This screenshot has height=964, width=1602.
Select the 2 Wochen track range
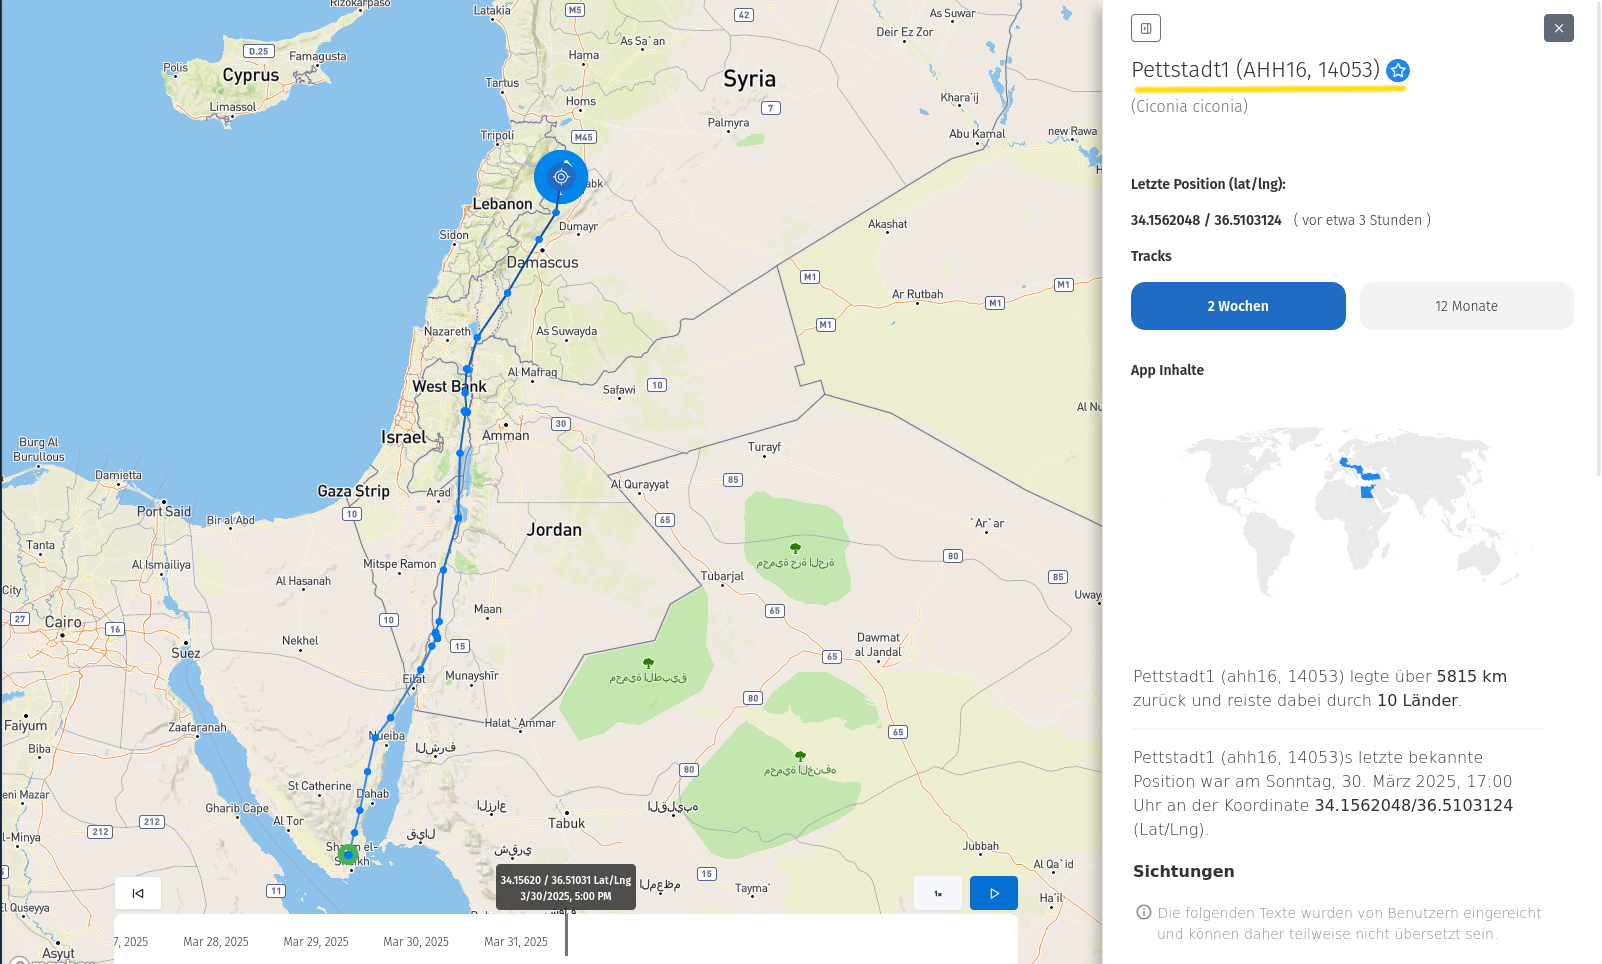1238,306
